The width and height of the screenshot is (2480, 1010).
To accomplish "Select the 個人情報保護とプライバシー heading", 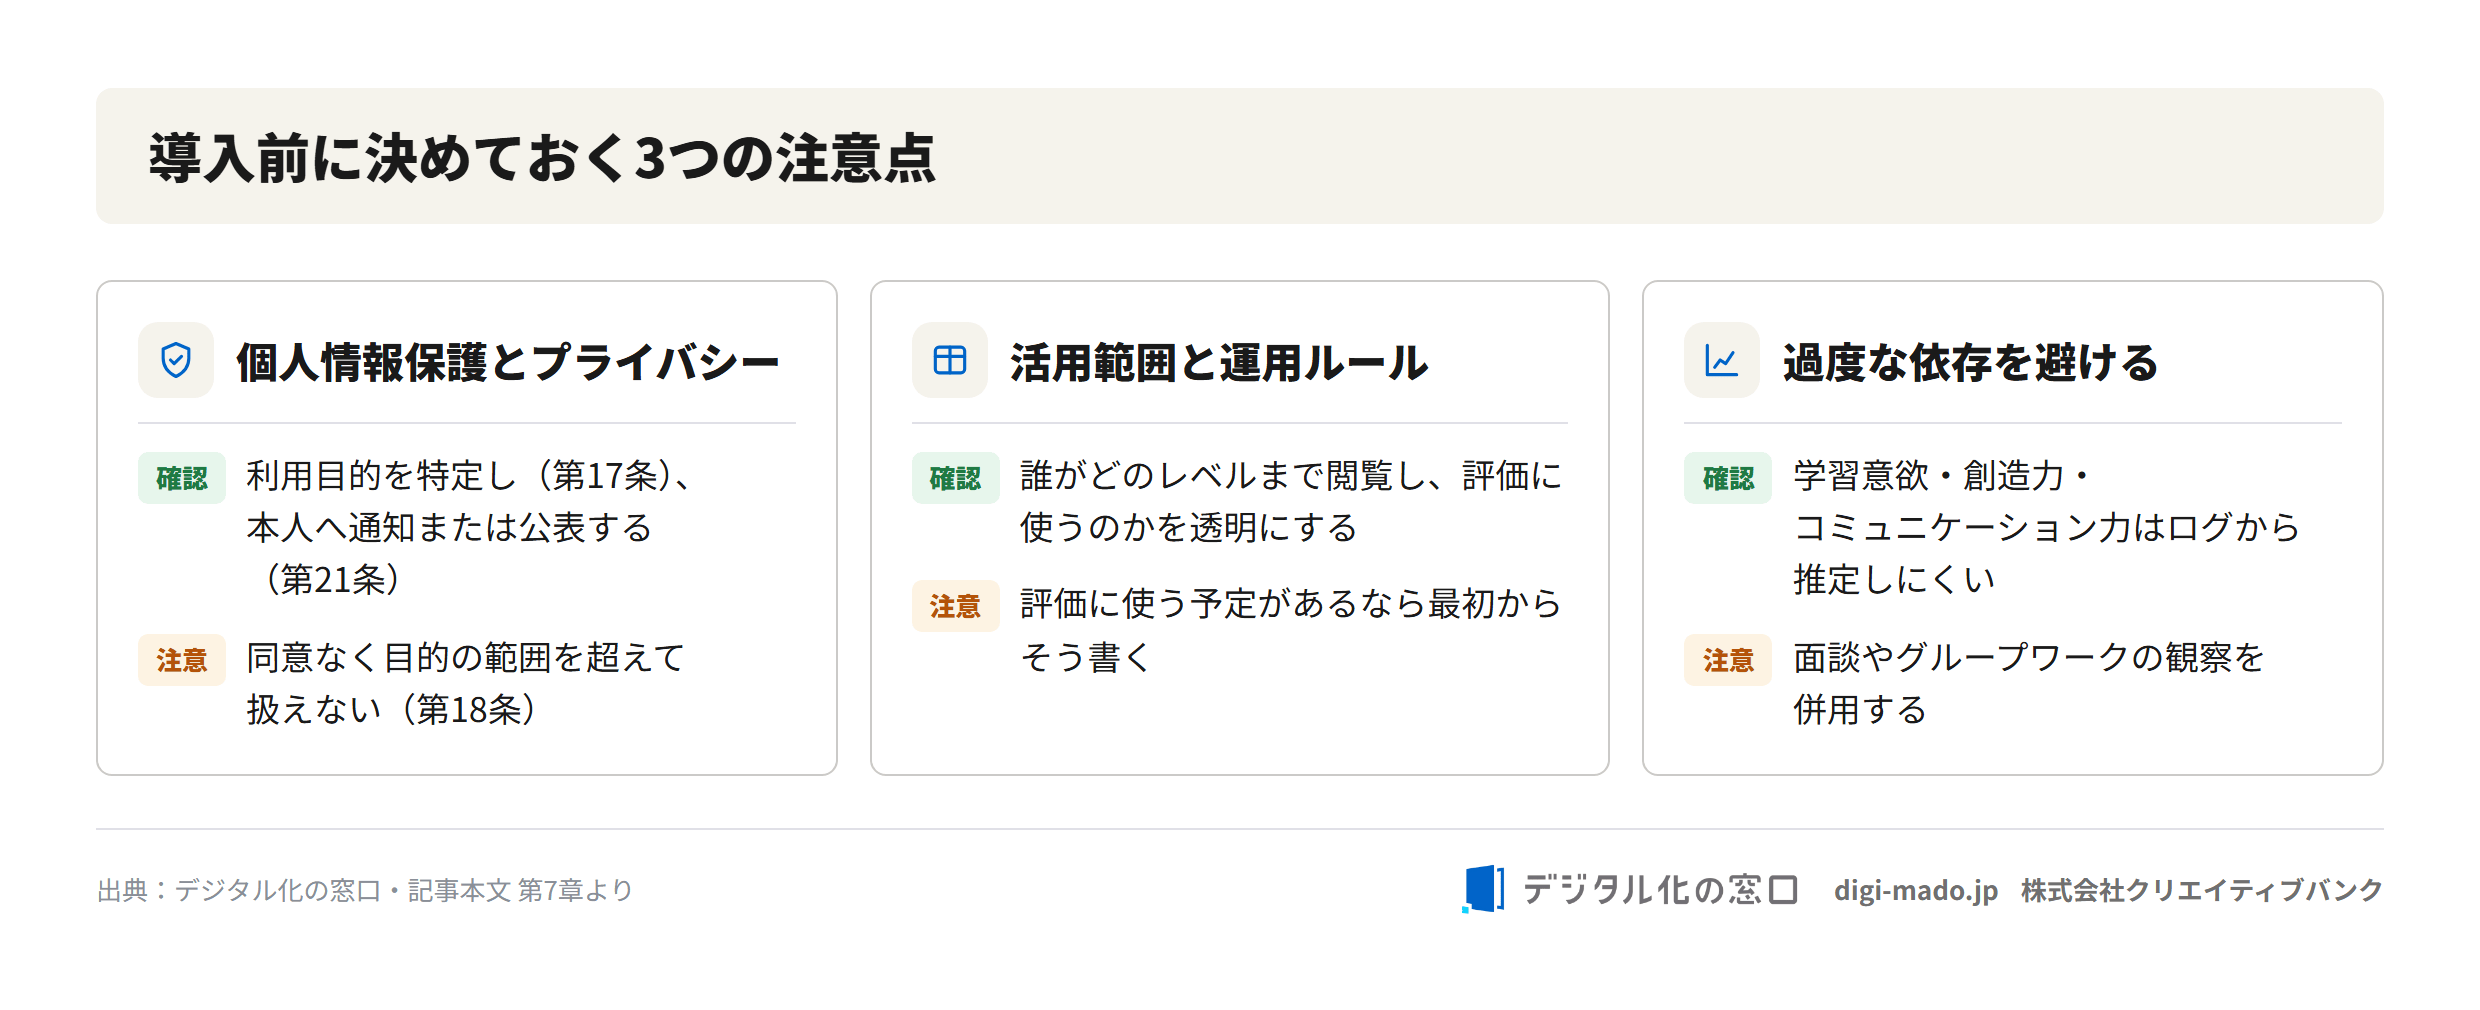I will [x=507, y=362].
